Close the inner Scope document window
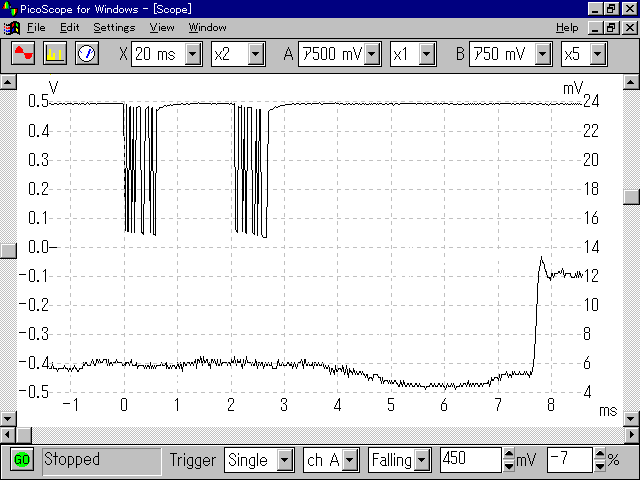Screen dimensions: 640x480 629,28
